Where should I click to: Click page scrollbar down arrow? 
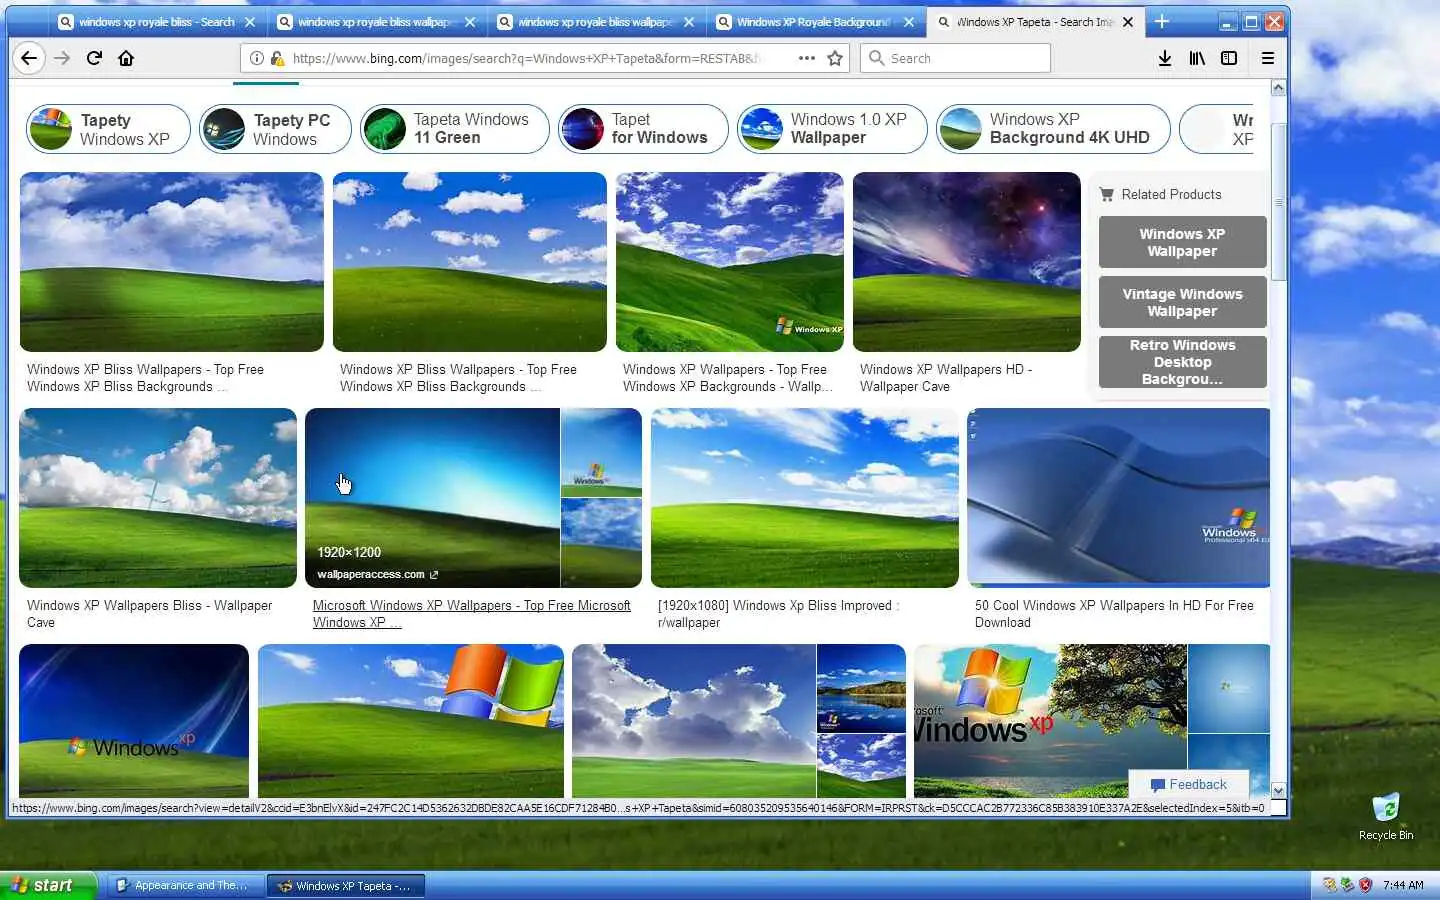click(x=1278, y=790)
